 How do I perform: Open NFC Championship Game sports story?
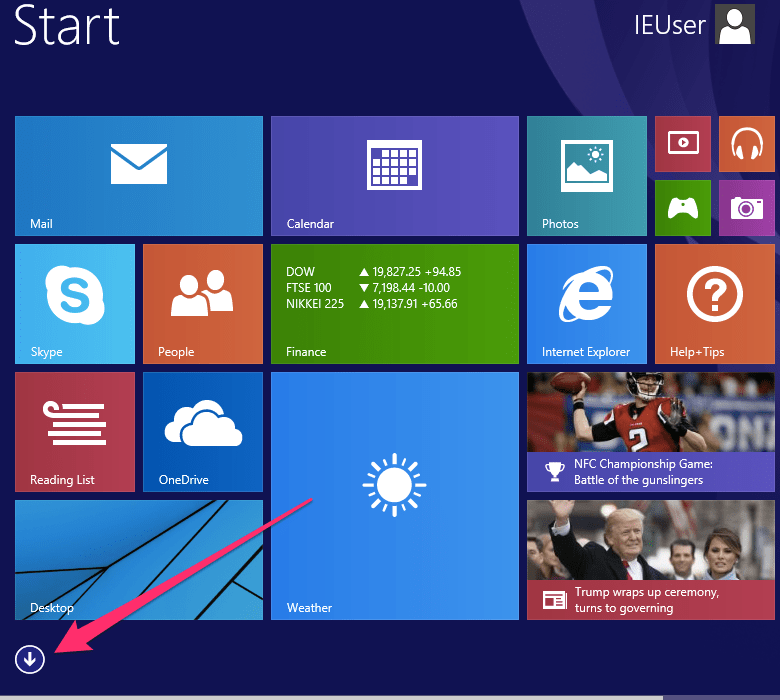coord(651,432)
